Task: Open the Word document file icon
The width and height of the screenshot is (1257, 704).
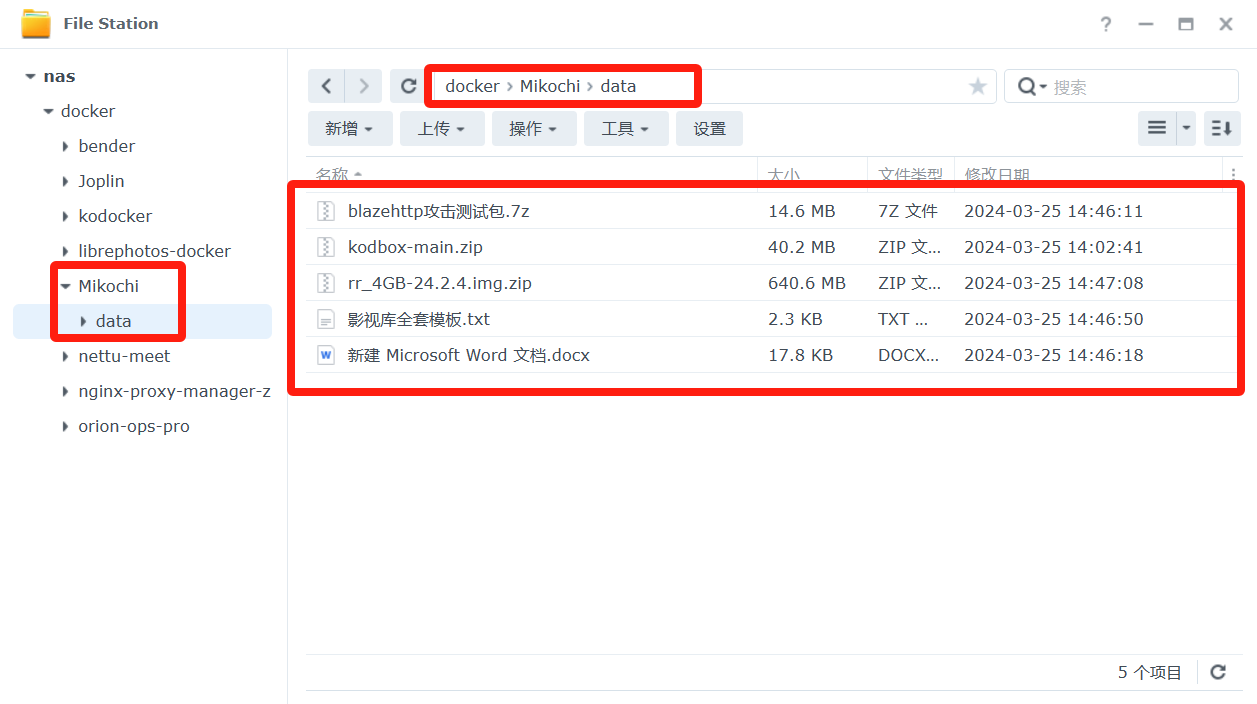Action: click(x=326, y=355)
